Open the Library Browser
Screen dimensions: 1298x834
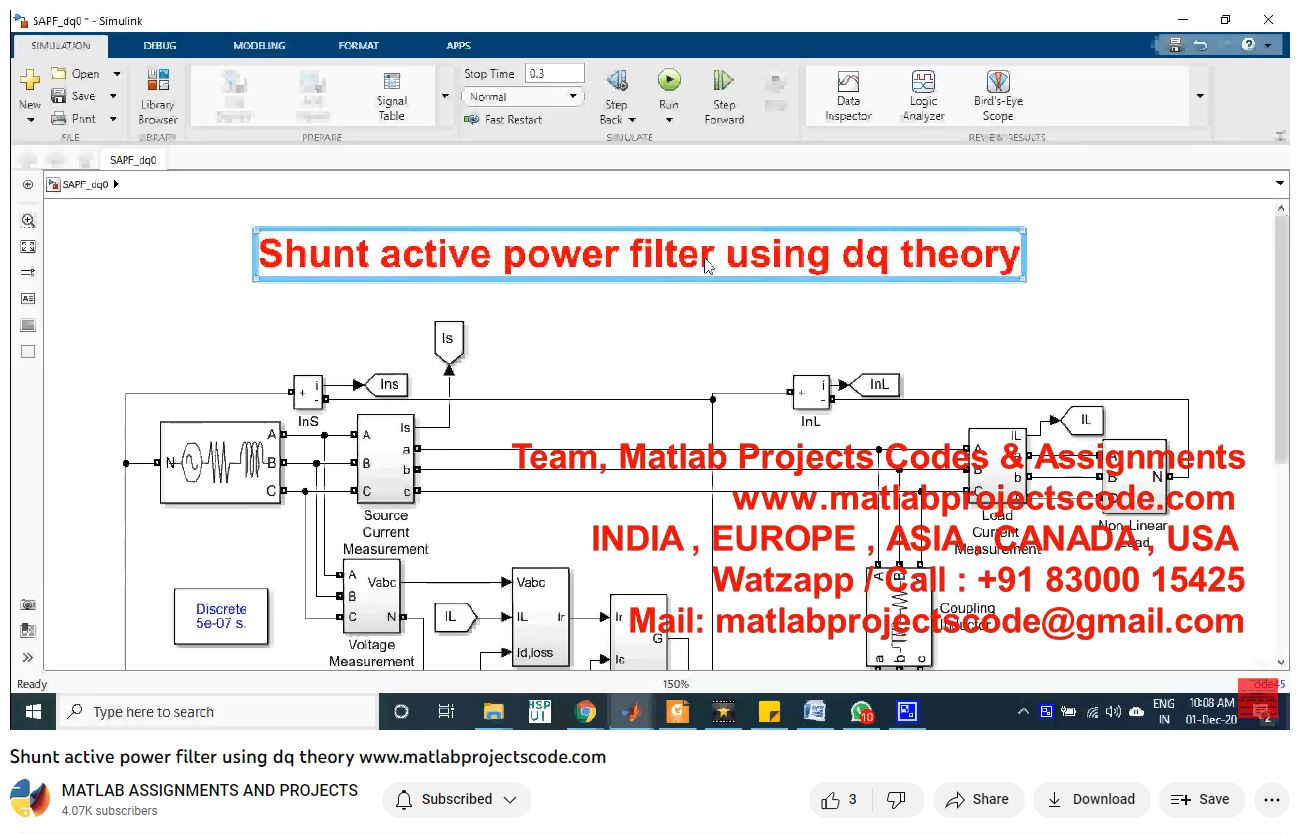point(157,97)
